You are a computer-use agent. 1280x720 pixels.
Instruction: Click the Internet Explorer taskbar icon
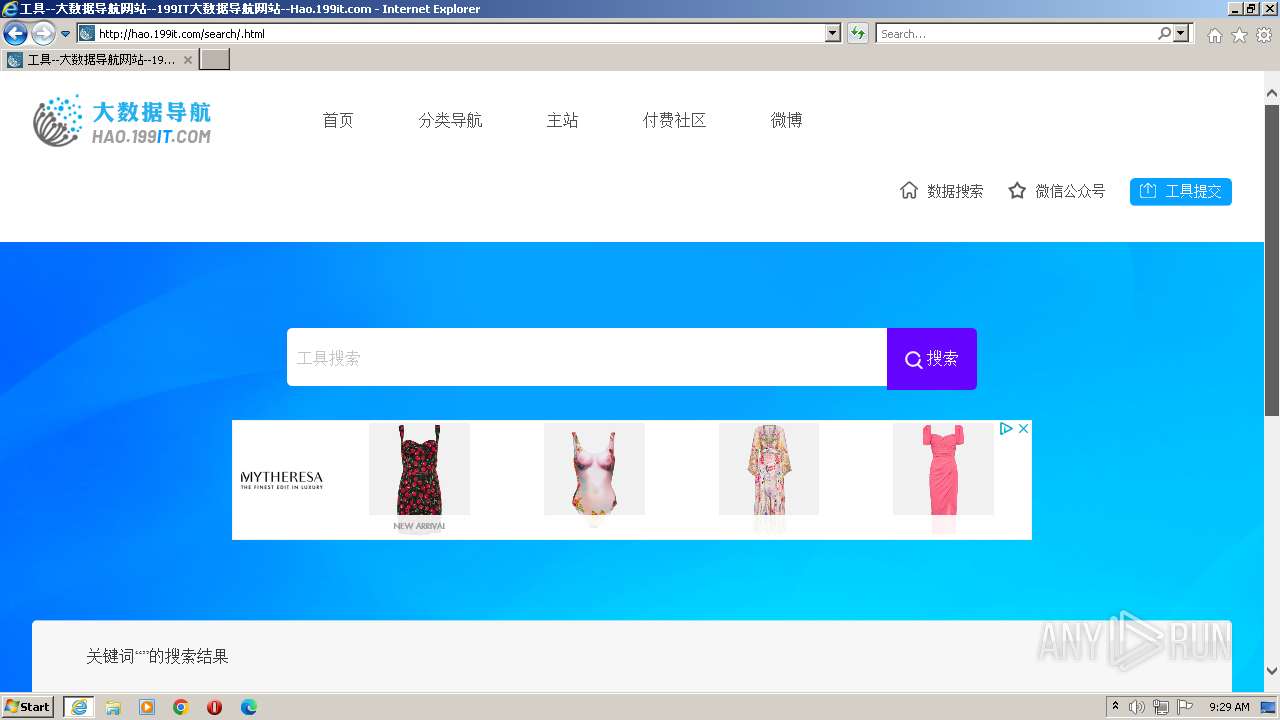(x=78, y=707)
